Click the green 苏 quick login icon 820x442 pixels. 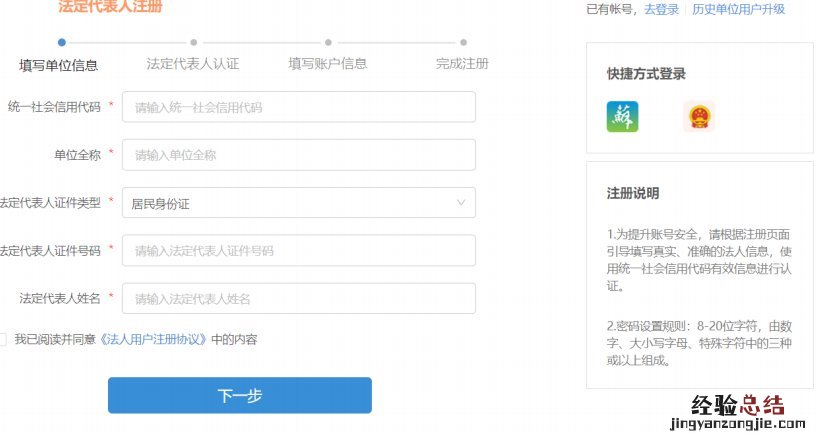(x=622, y=117)
